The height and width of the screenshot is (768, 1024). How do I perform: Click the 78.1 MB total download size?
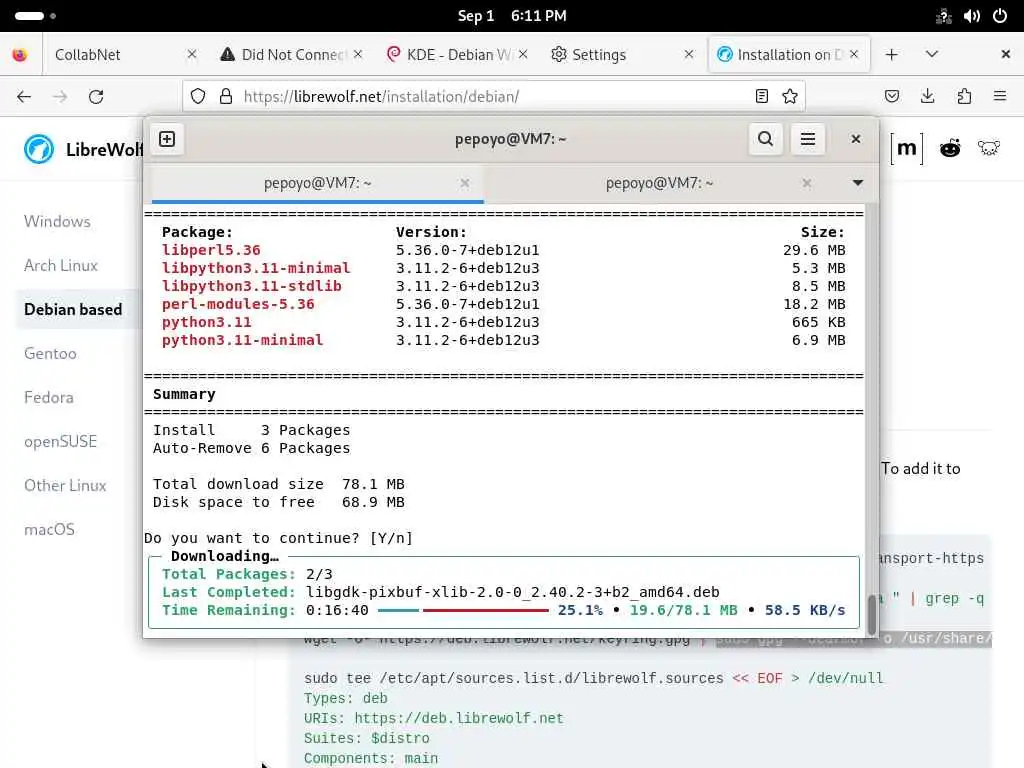pos(373,485)
